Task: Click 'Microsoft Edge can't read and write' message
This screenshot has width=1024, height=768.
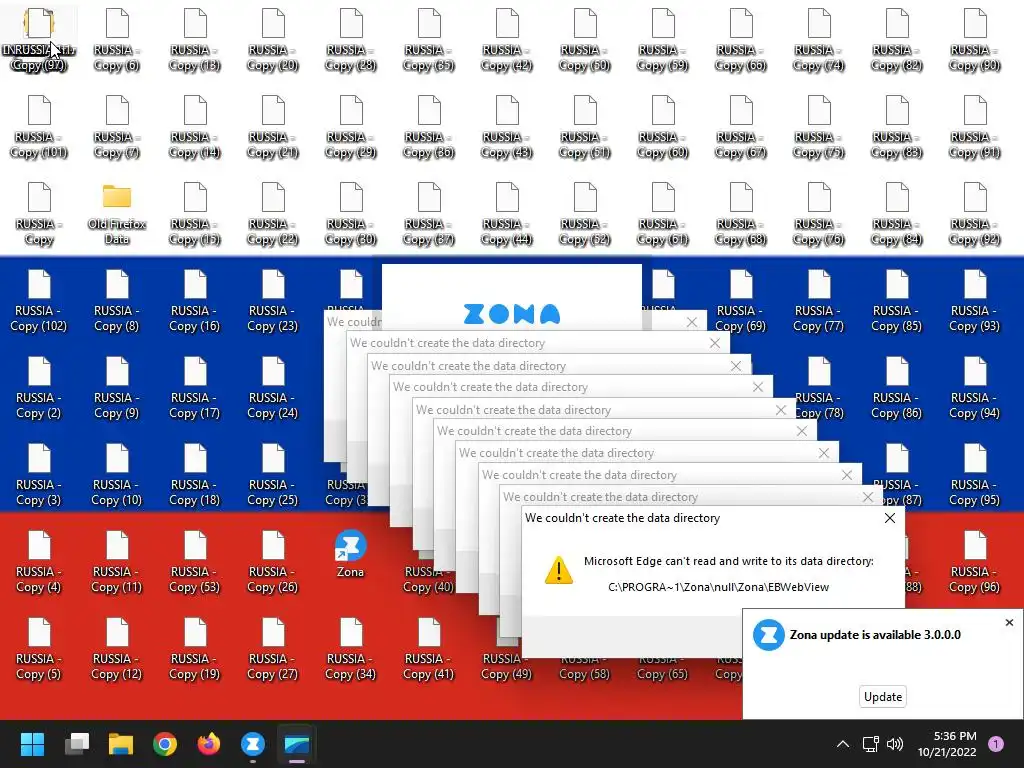Action: pyautogui.click(x=729, y=561)
